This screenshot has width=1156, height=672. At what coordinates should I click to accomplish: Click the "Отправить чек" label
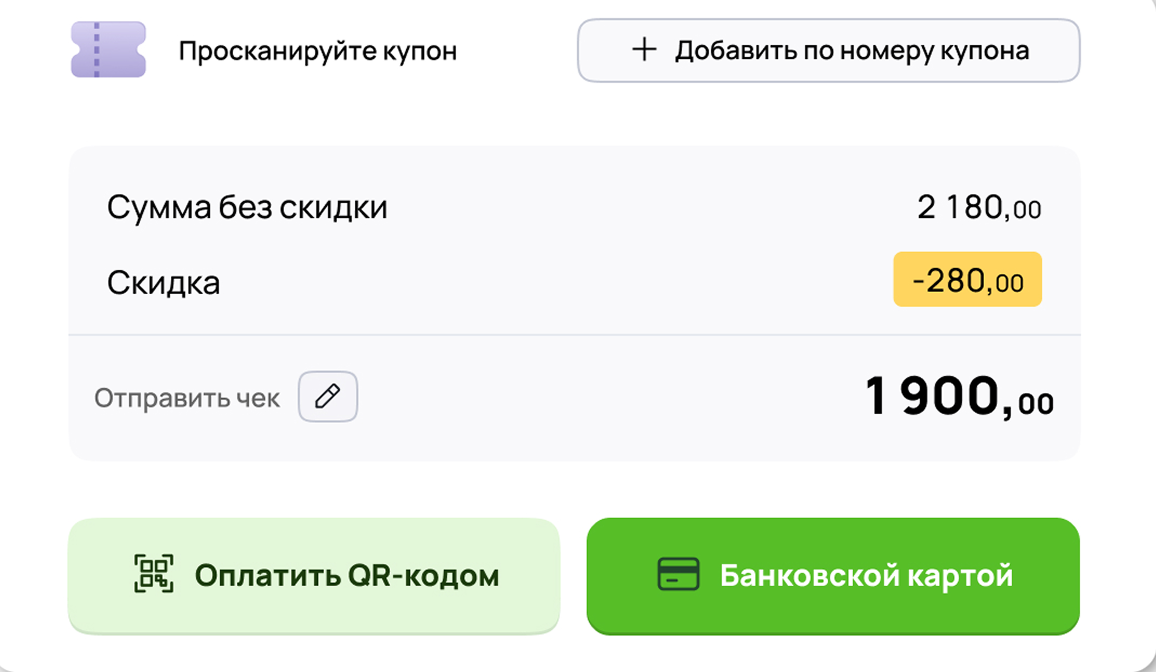(x=187, y=398)
